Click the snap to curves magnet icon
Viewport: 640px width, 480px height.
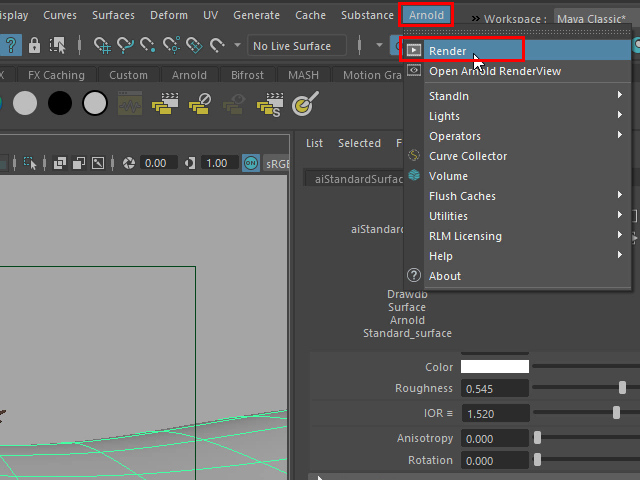point(125,46)
